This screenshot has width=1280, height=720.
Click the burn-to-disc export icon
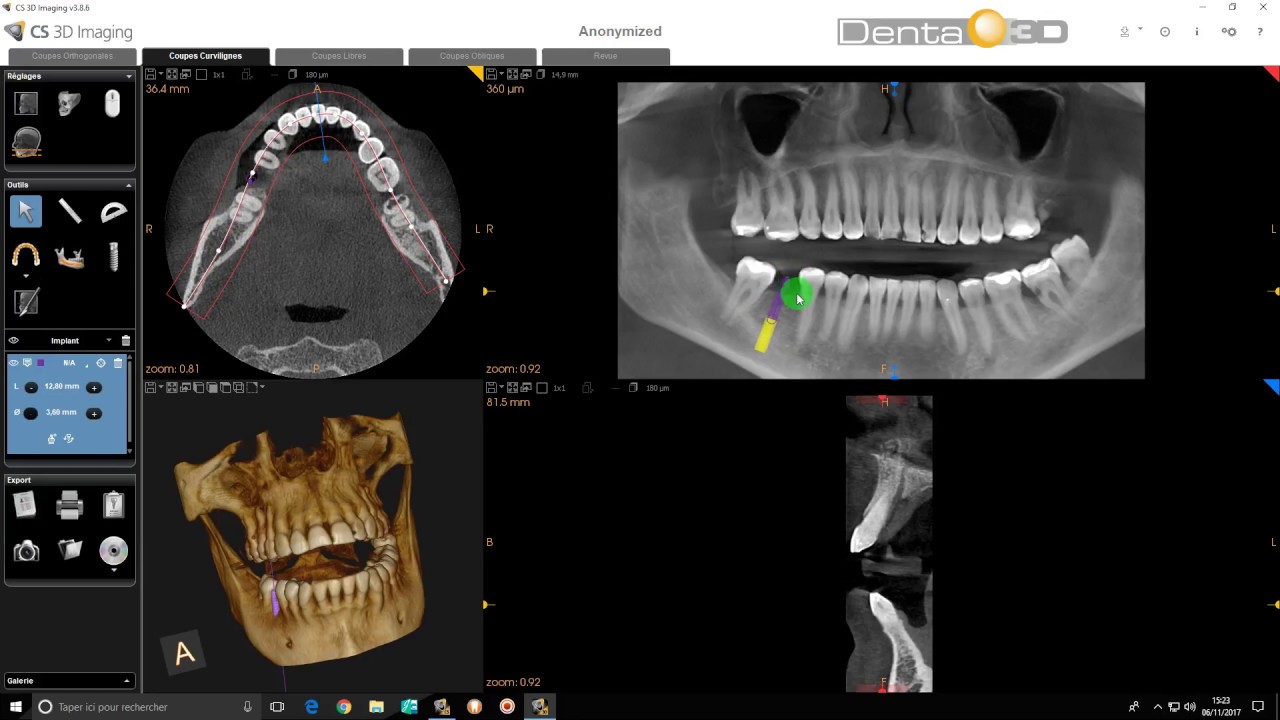(114, 550)
